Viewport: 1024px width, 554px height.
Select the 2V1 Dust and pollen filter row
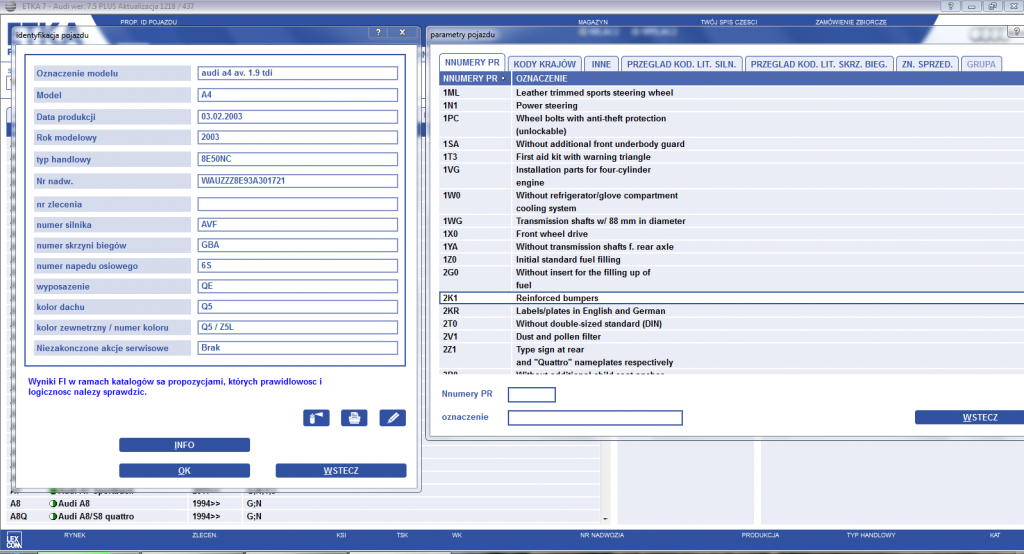731,337
